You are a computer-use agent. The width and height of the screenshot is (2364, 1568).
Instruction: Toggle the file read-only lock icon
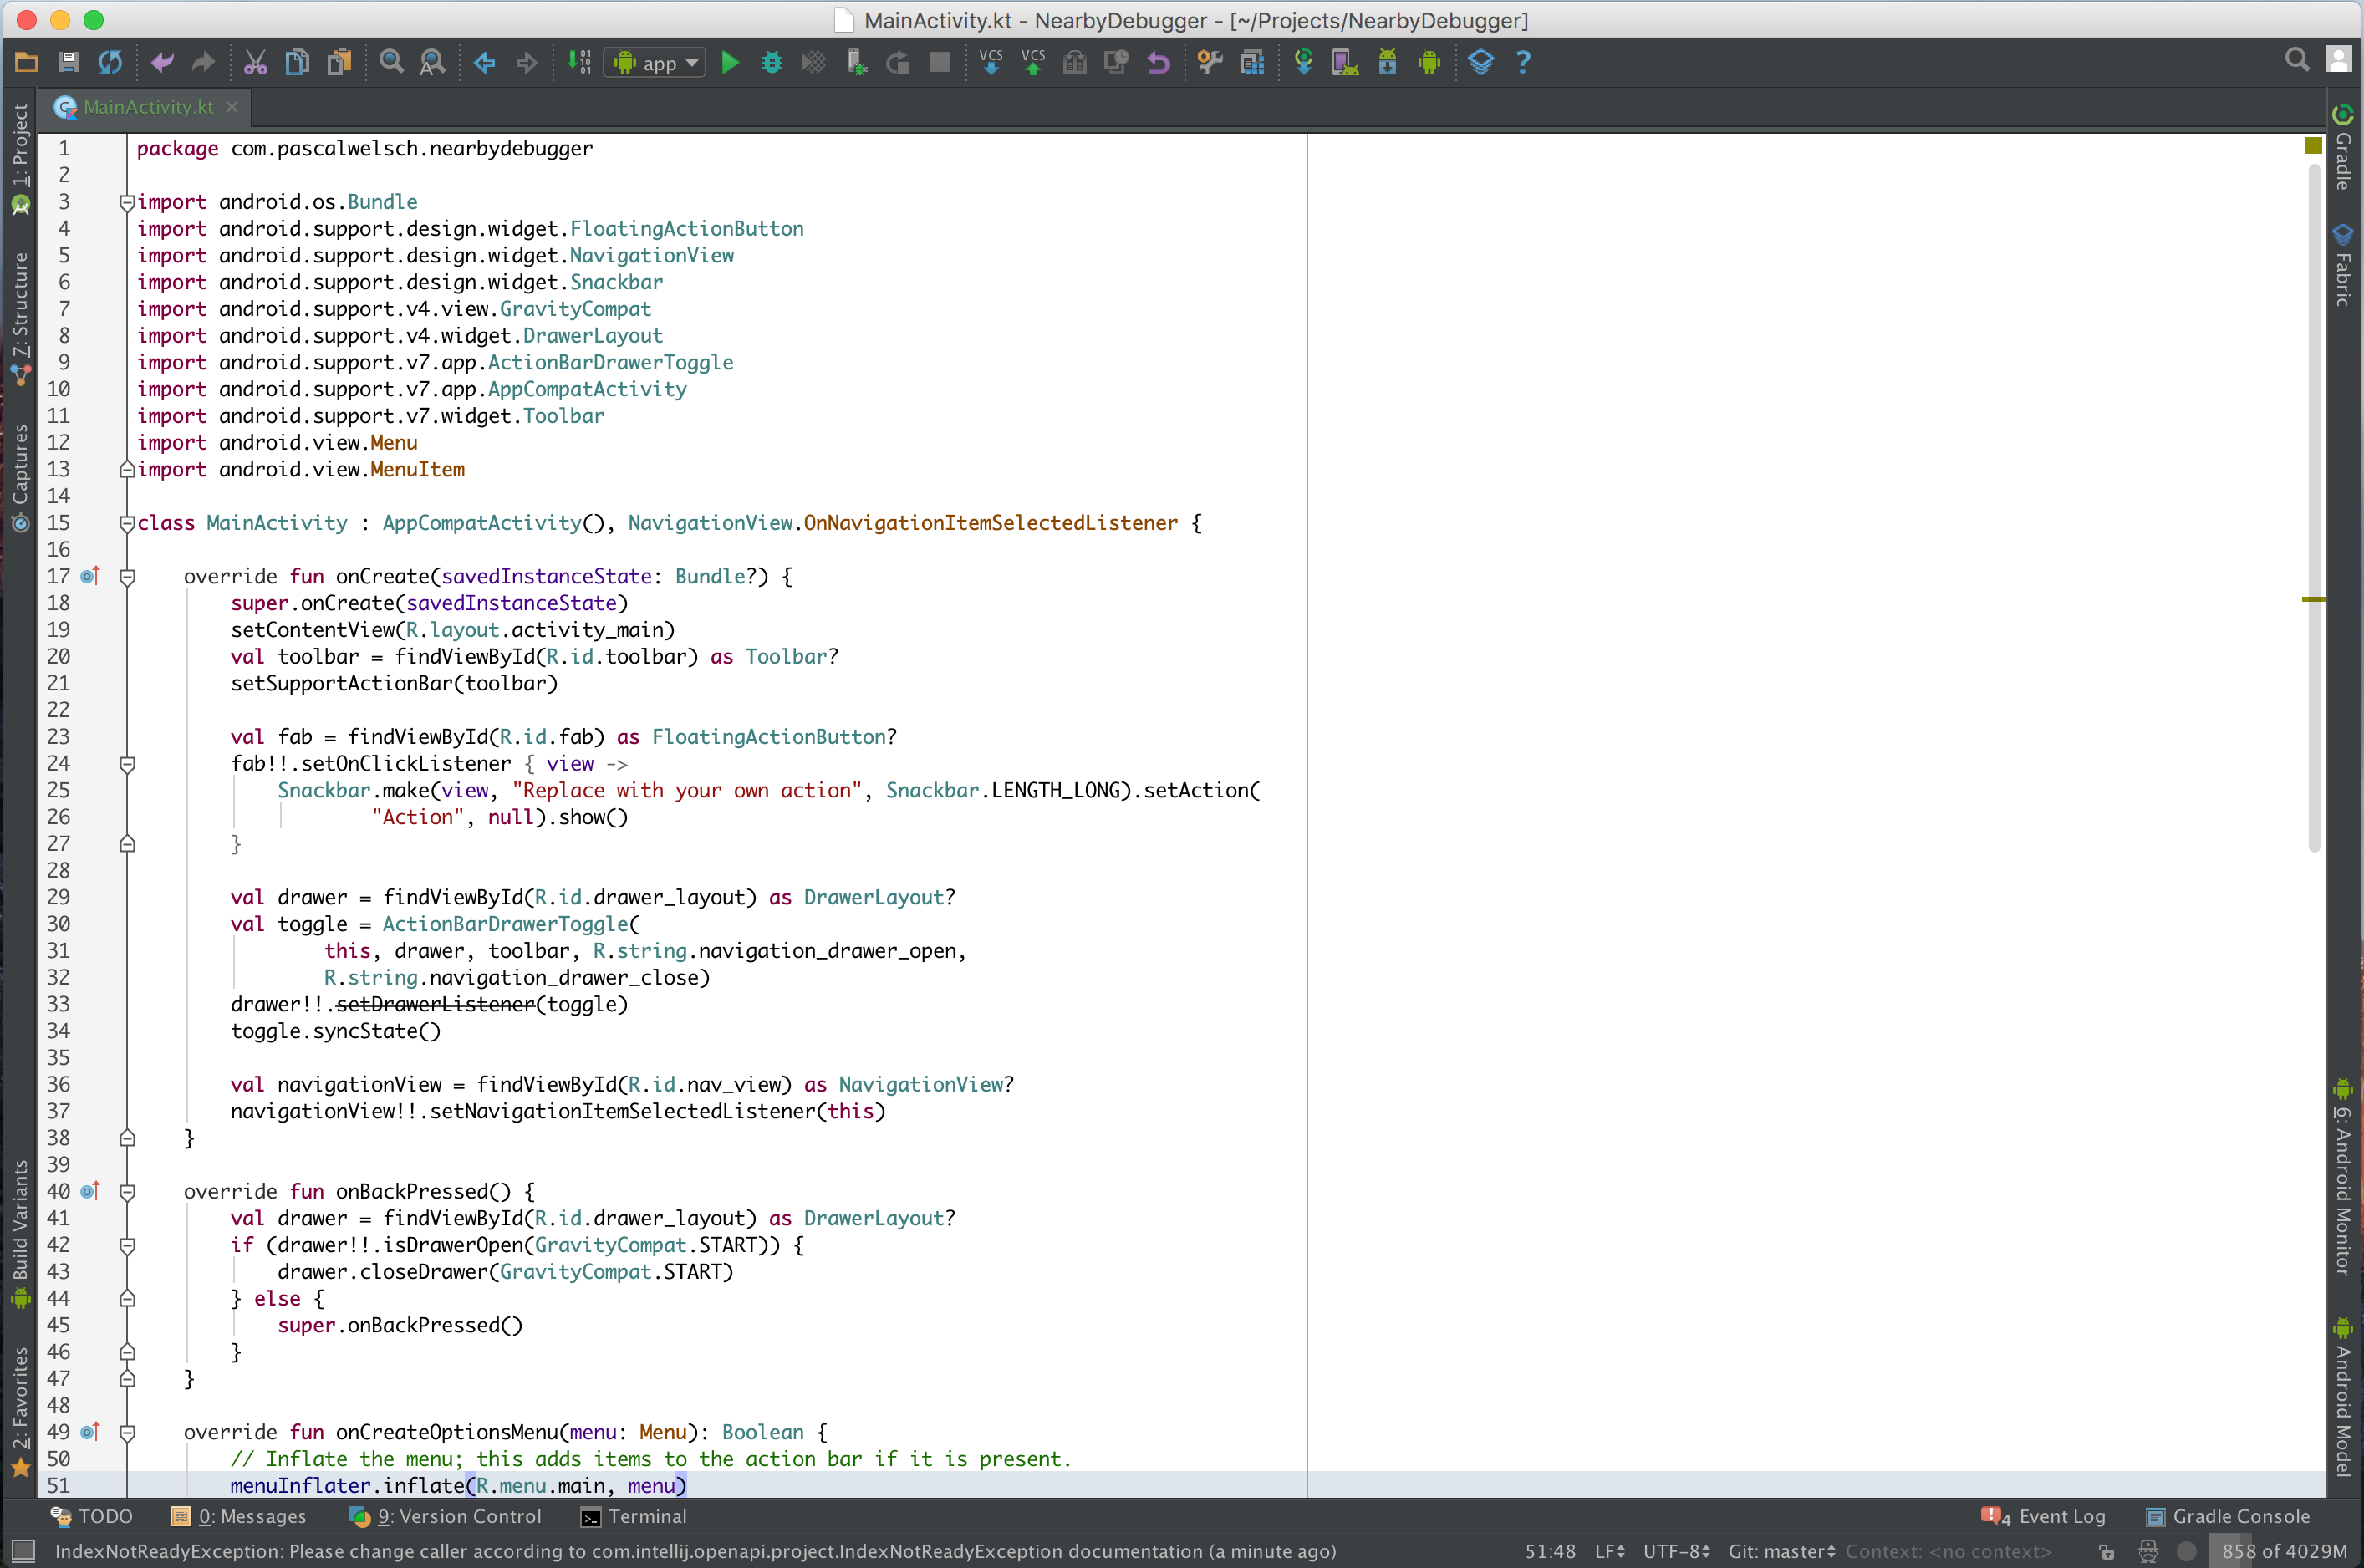point(2107,1552)
